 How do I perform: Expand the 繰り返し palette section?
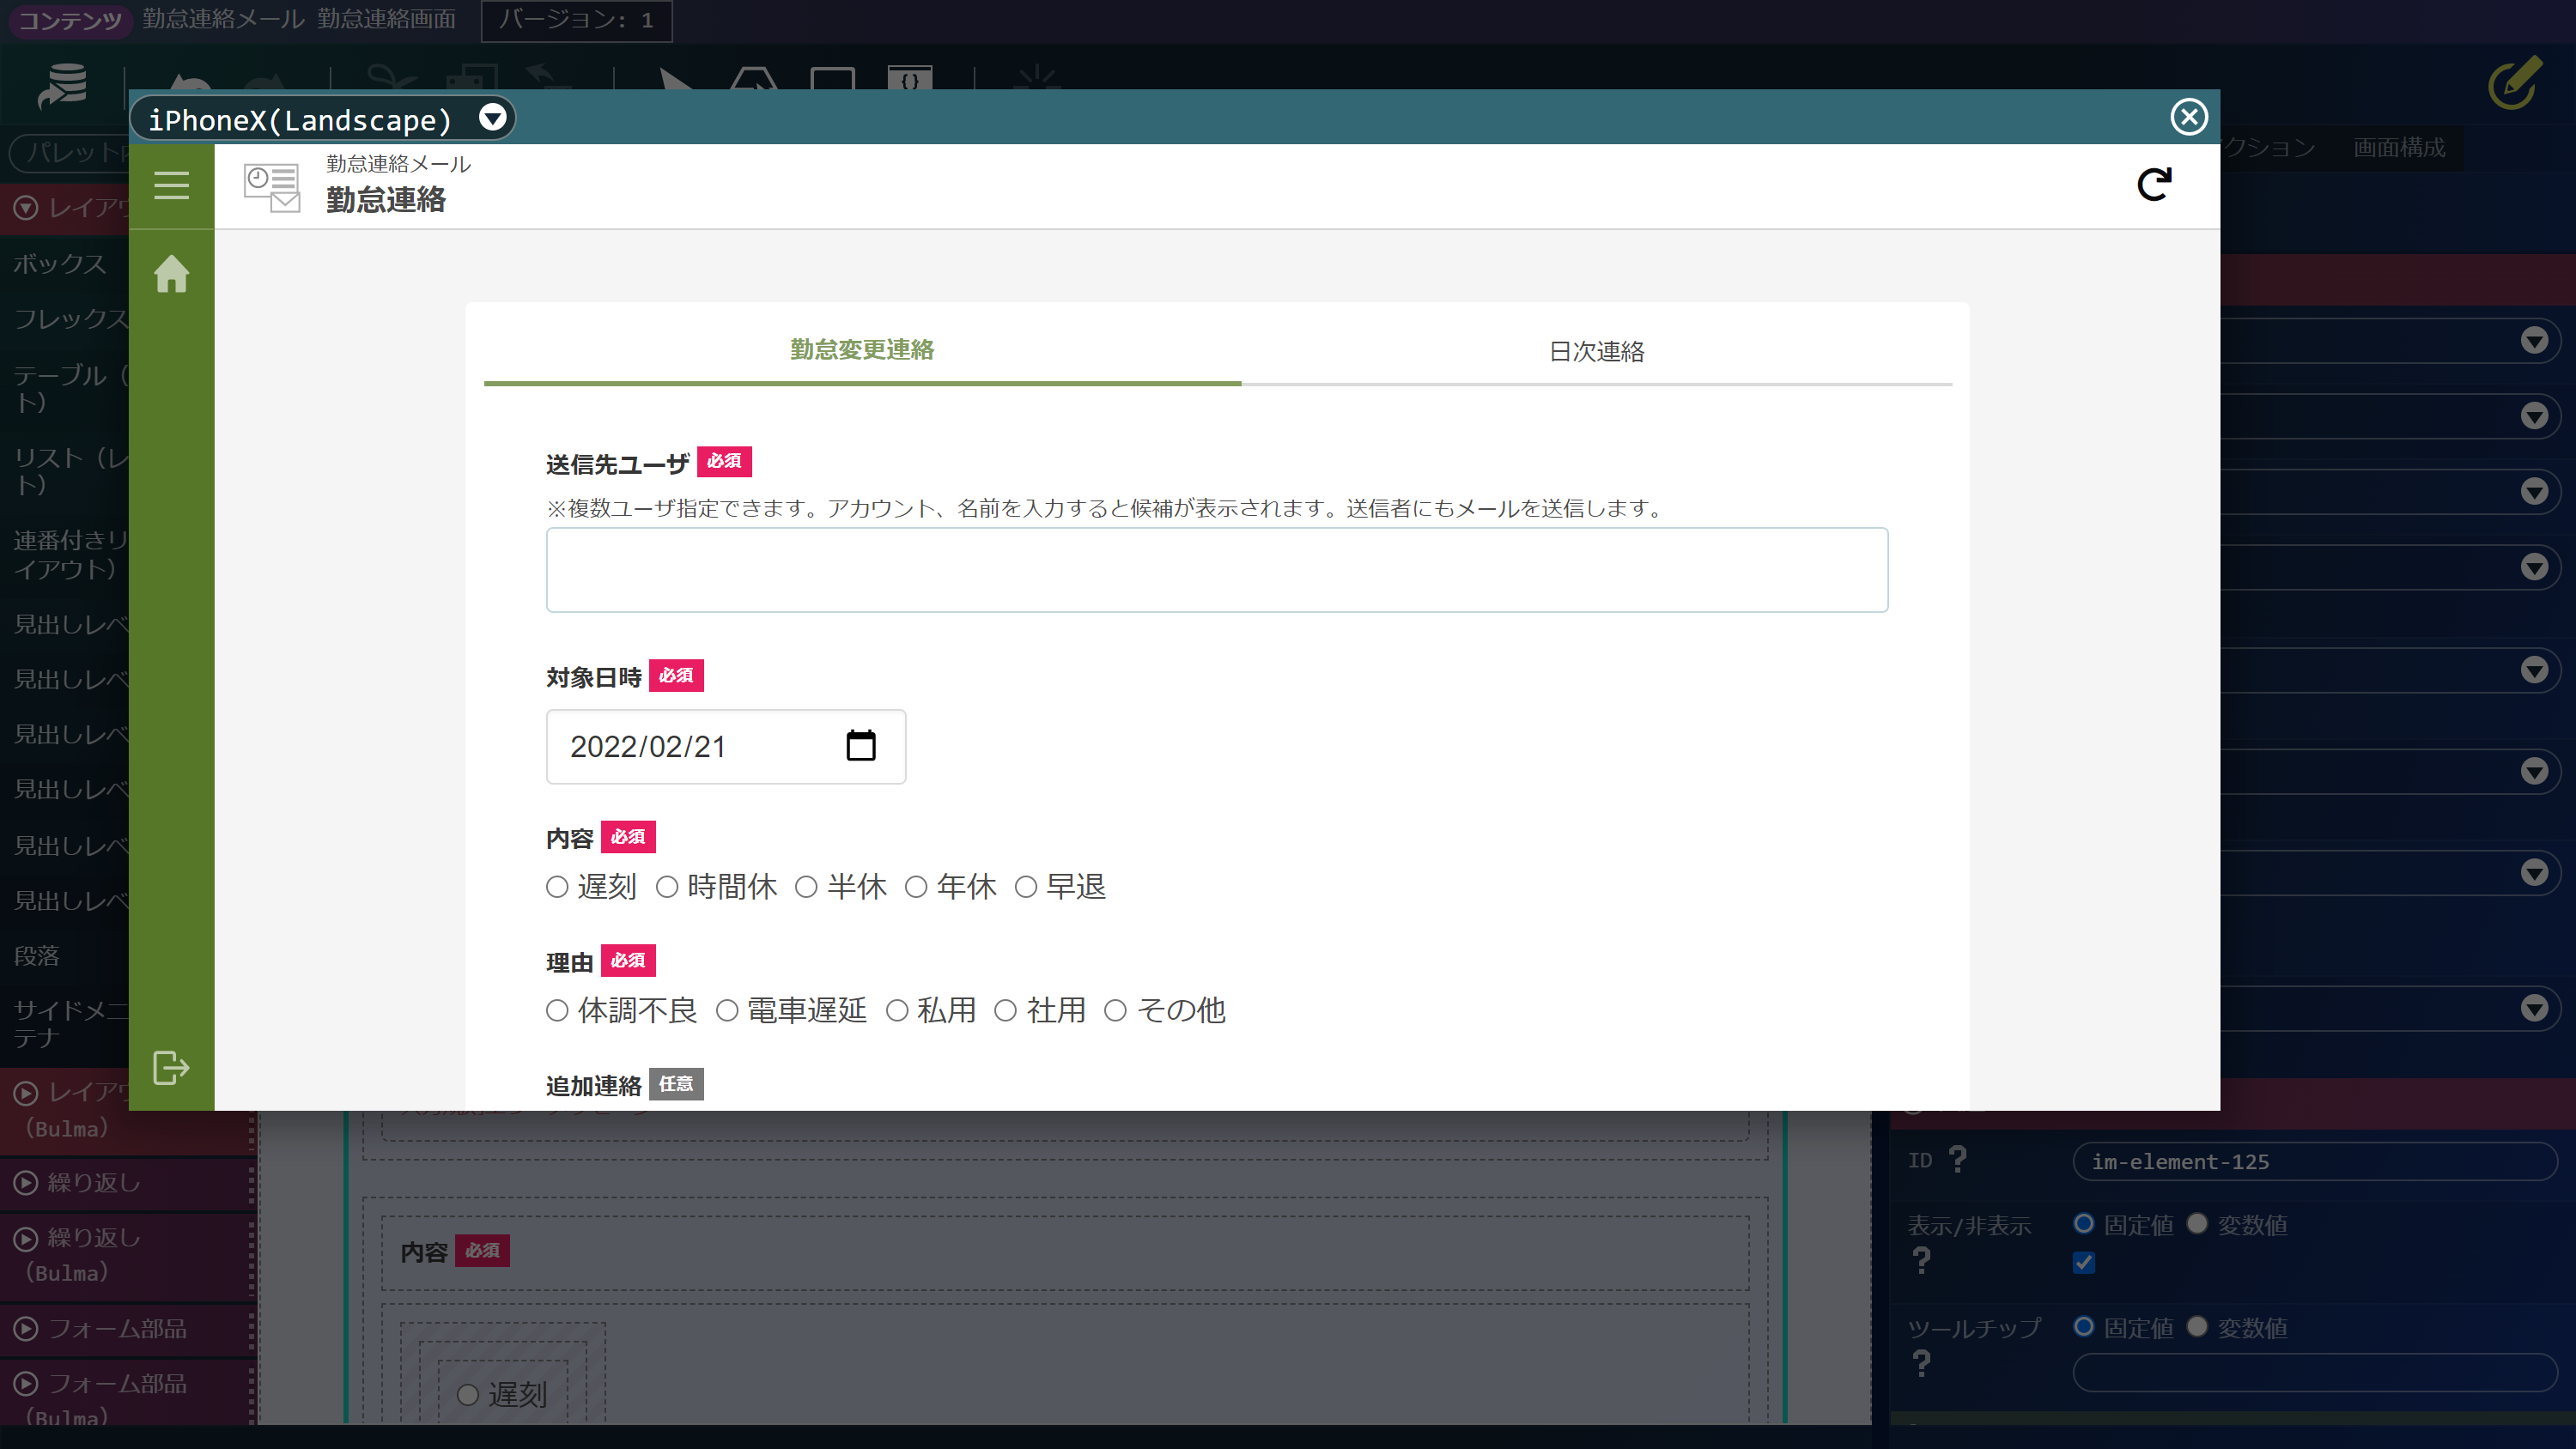click(27, 1182)
